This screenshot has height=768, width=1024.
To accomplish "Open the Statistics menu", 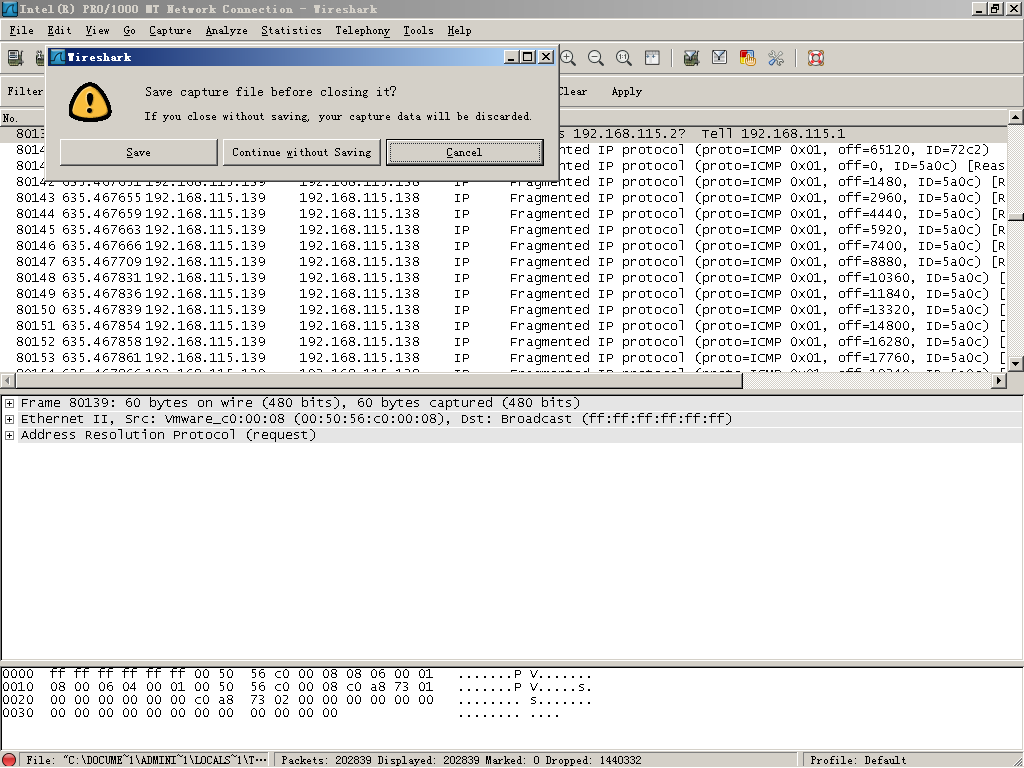I will pyautogui.click(x=291, y=31).
